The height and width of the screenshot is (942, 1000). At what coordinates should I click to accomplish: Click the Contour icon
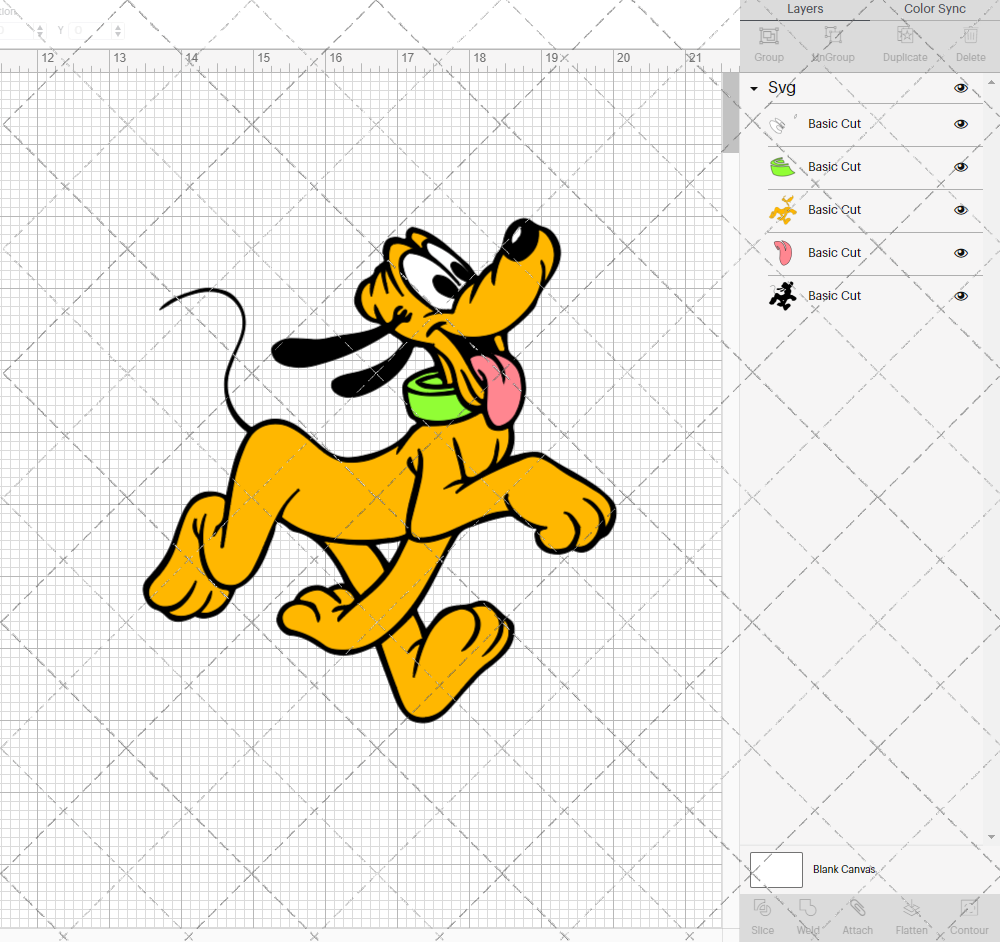(x=969, y=908)
